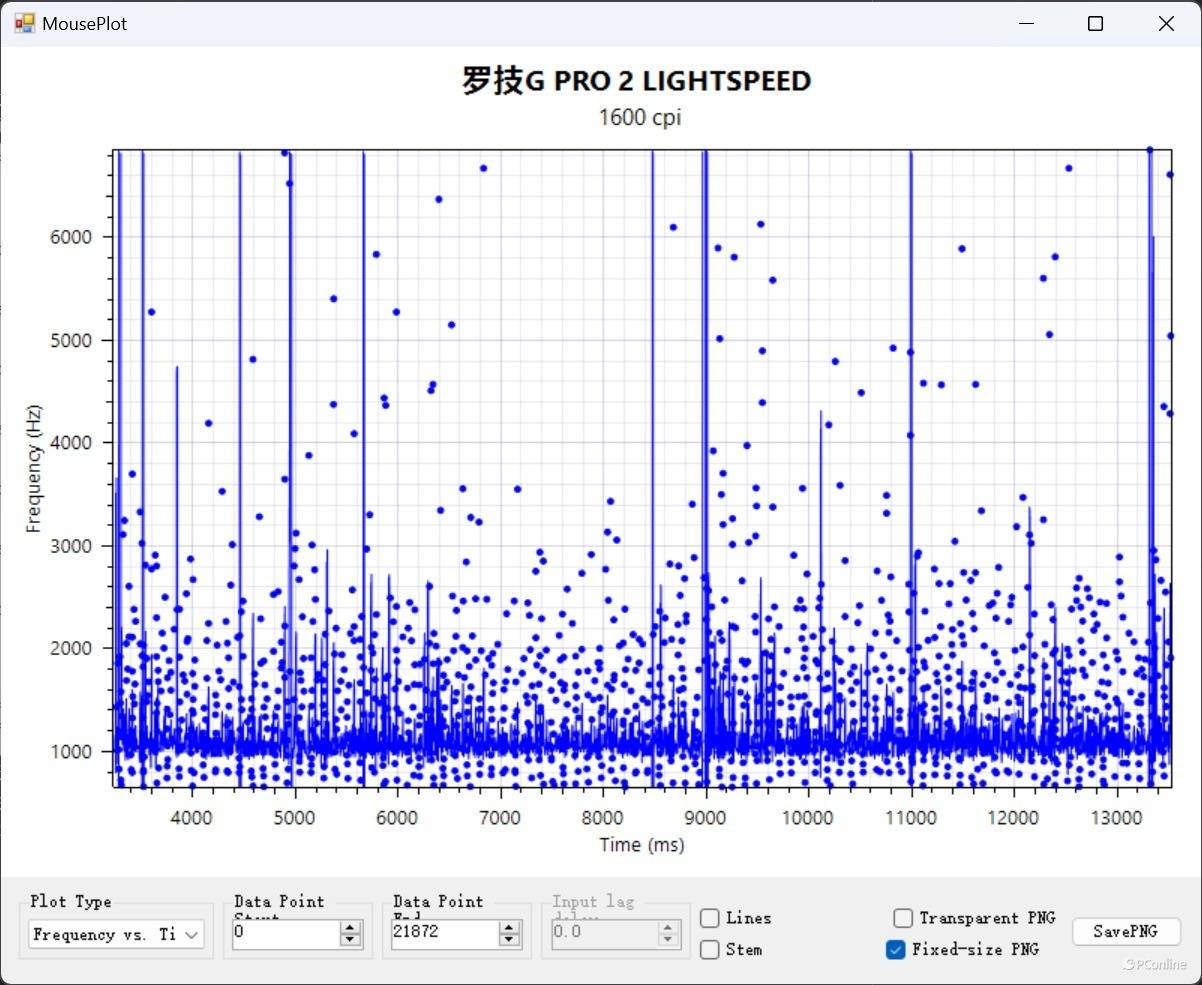The height and width of the screenshot is (985, 1202).
Task: Click the Data Point End field showing 21872
Action: pos(444,933)
